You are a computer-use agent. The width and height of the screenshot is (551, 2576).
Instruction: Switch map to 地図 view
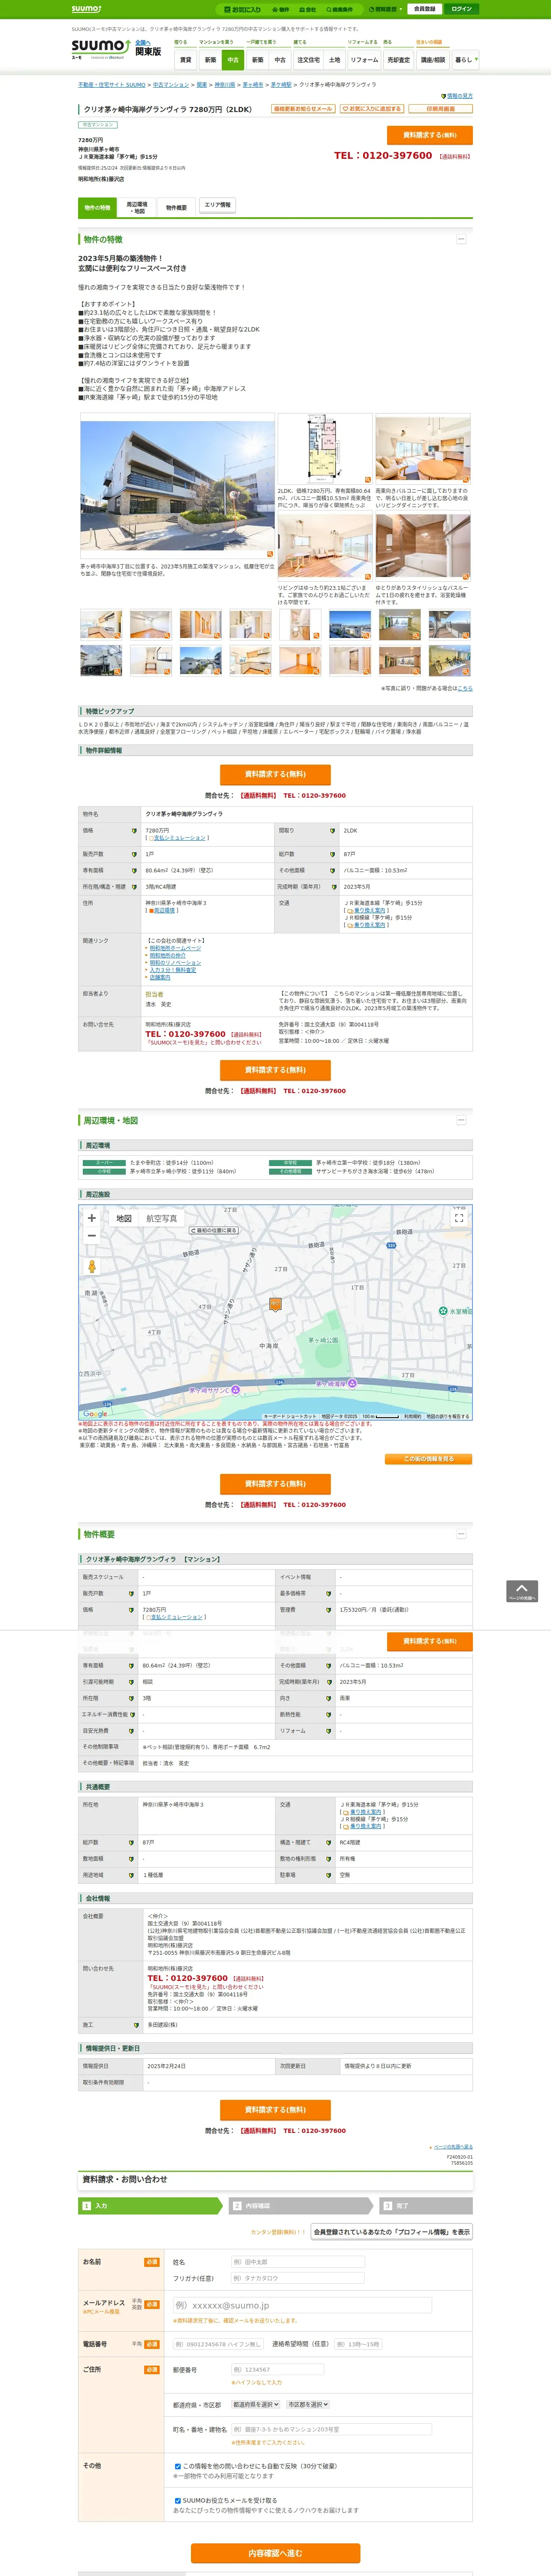[x=124, y=1218]
